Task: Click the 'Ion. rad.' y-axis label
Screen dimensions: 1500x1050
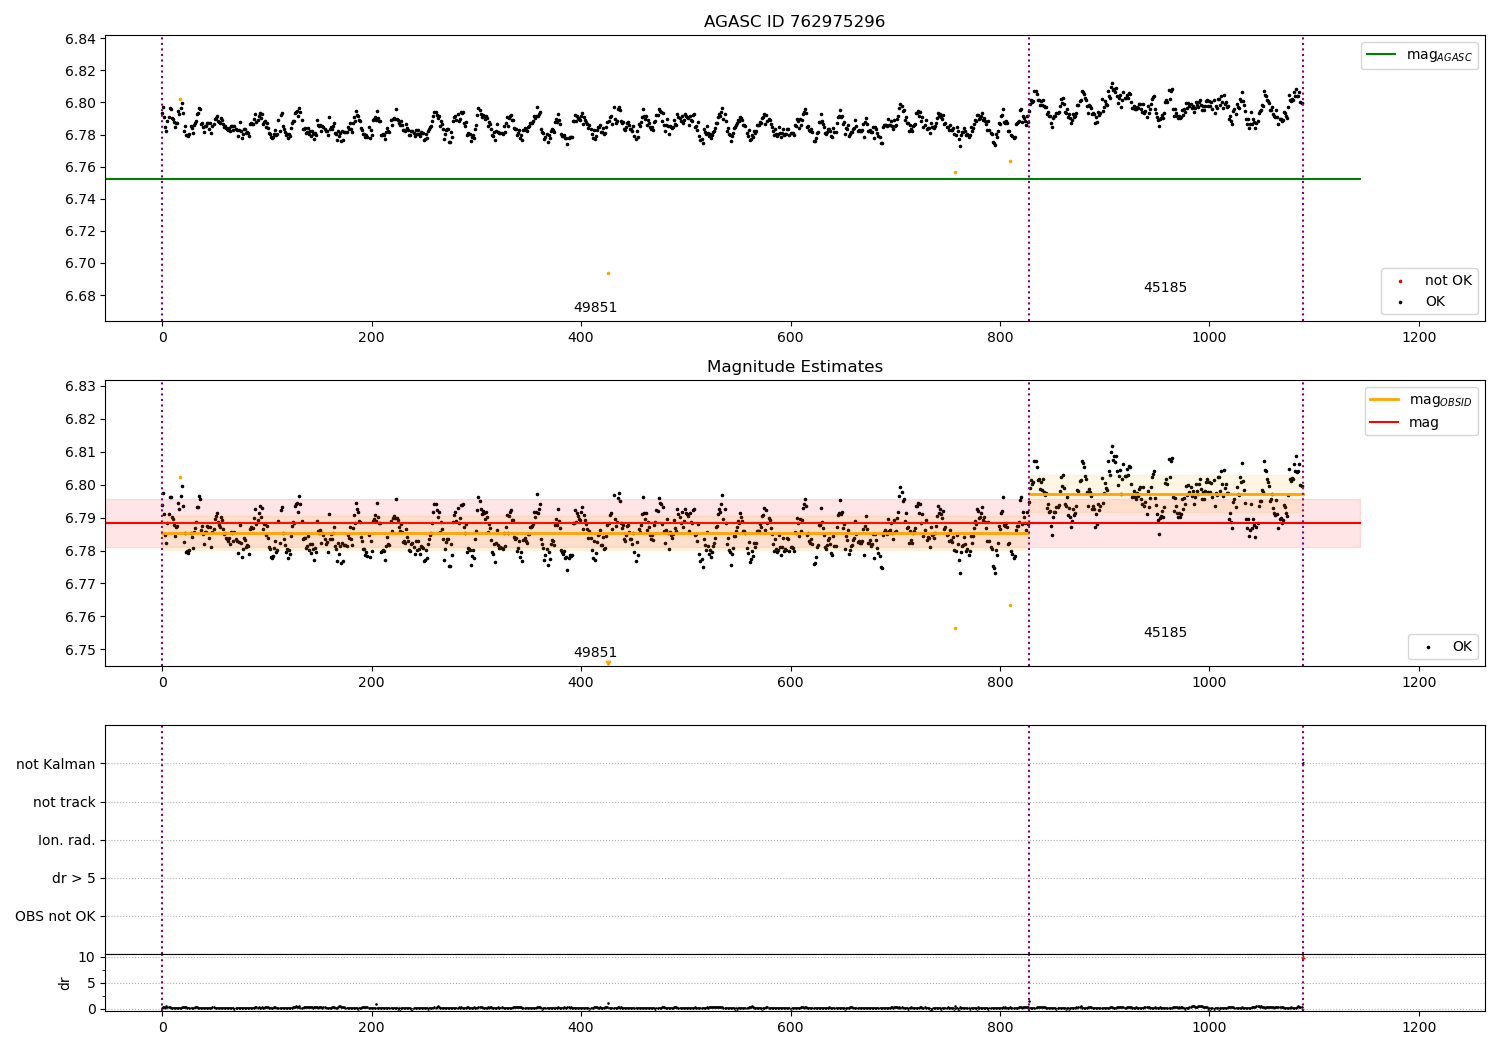Action: click(67, 840)
